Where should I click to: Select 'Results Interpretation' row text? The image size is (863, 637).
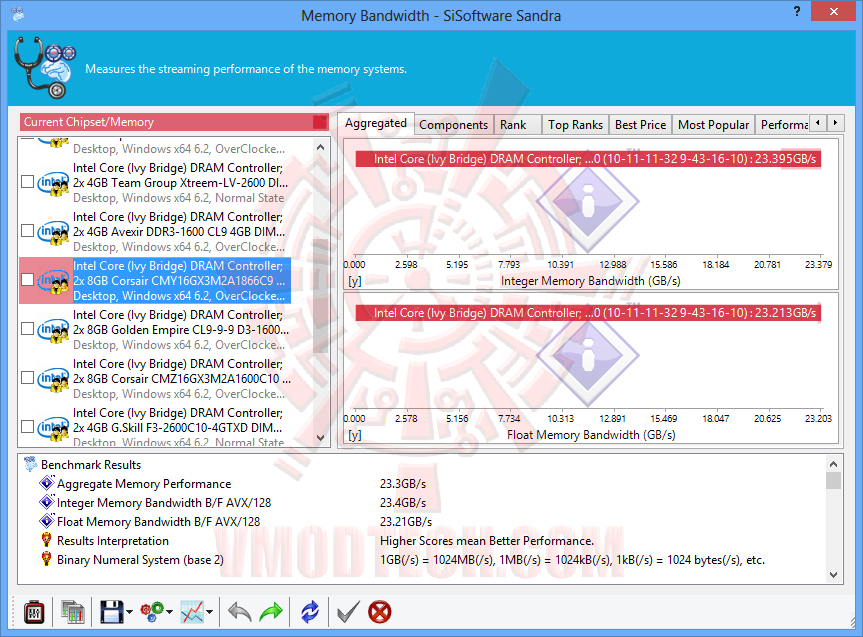113,541
